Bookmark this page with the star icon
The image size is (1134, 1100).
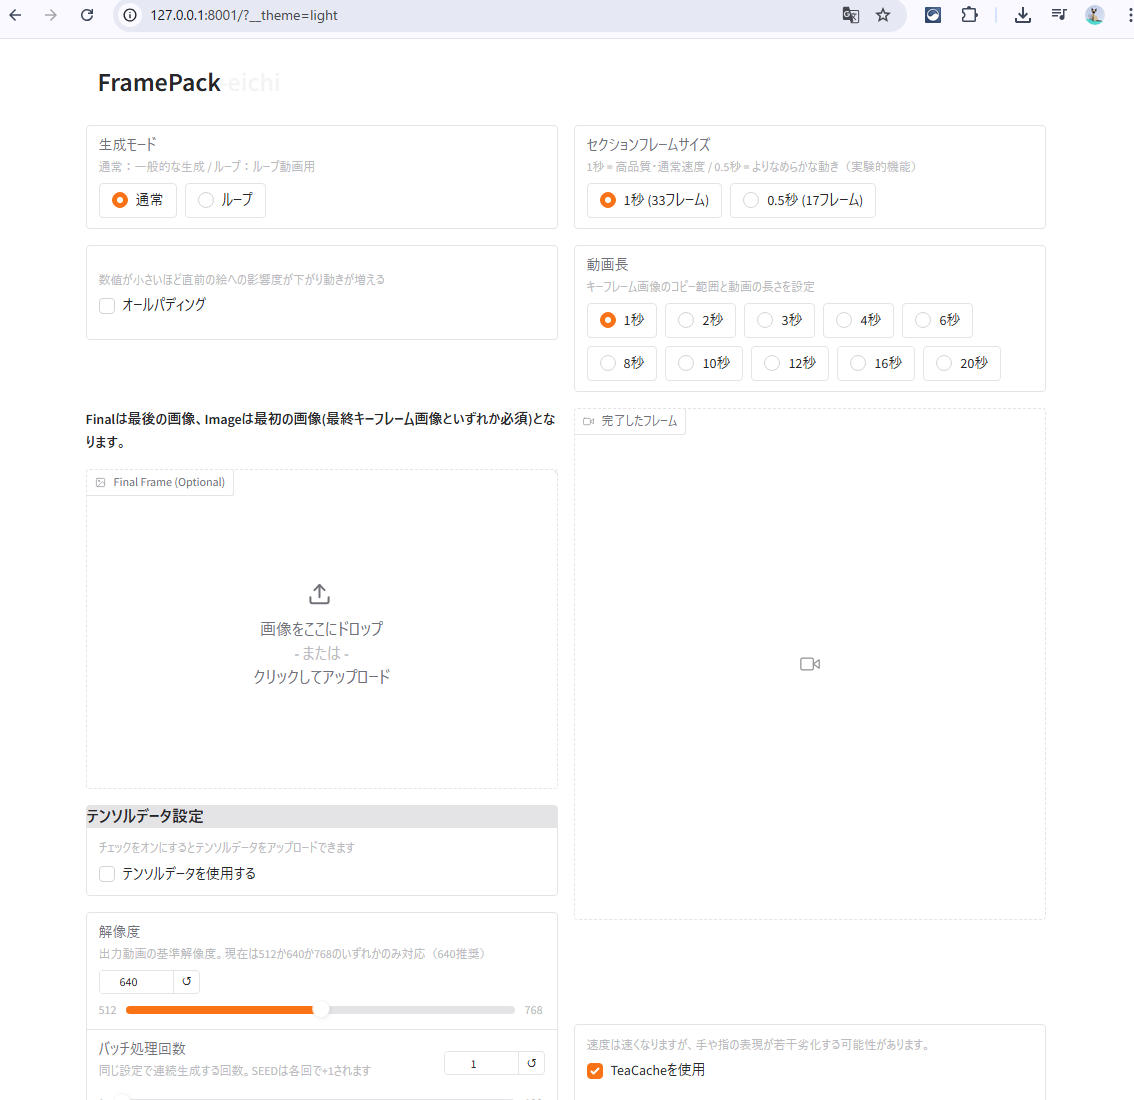(x=883, y=15)
